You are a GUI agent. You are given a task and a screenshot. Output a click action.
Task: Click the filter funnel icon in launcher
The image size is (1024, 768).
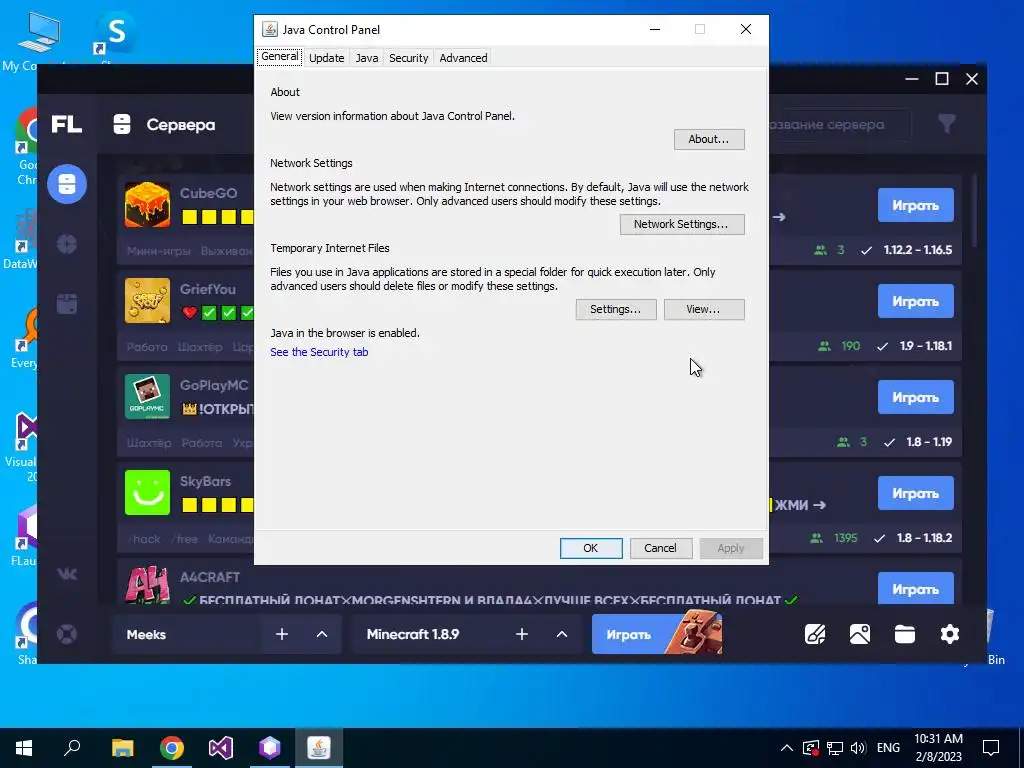[x=947, y=124]
